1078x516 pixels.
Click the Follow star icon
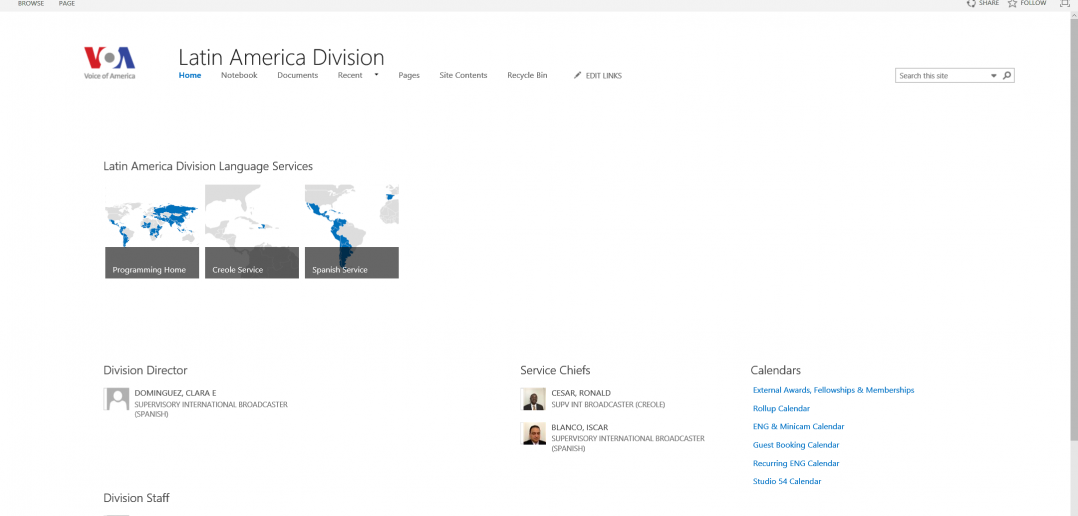[1012, 3]
